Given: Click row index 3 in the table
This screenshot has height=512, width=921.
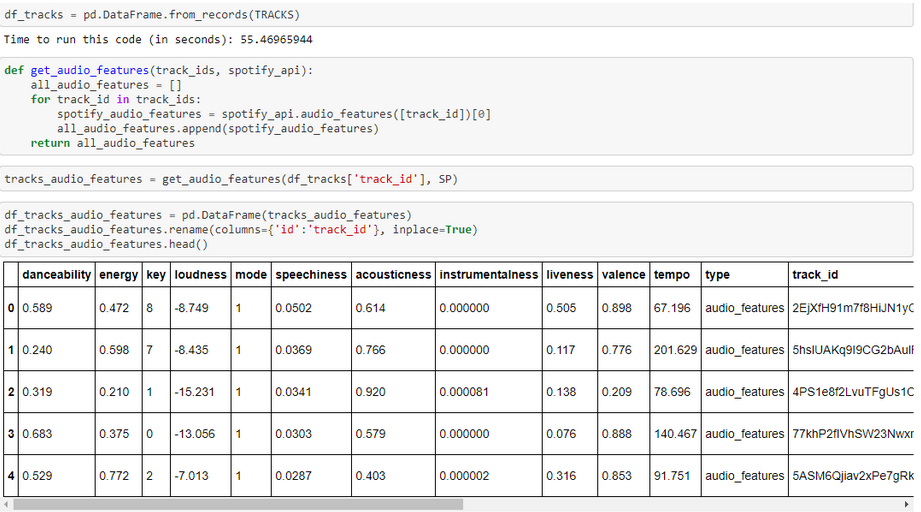Looking at the screenshot, I should (x=11, y=434).
